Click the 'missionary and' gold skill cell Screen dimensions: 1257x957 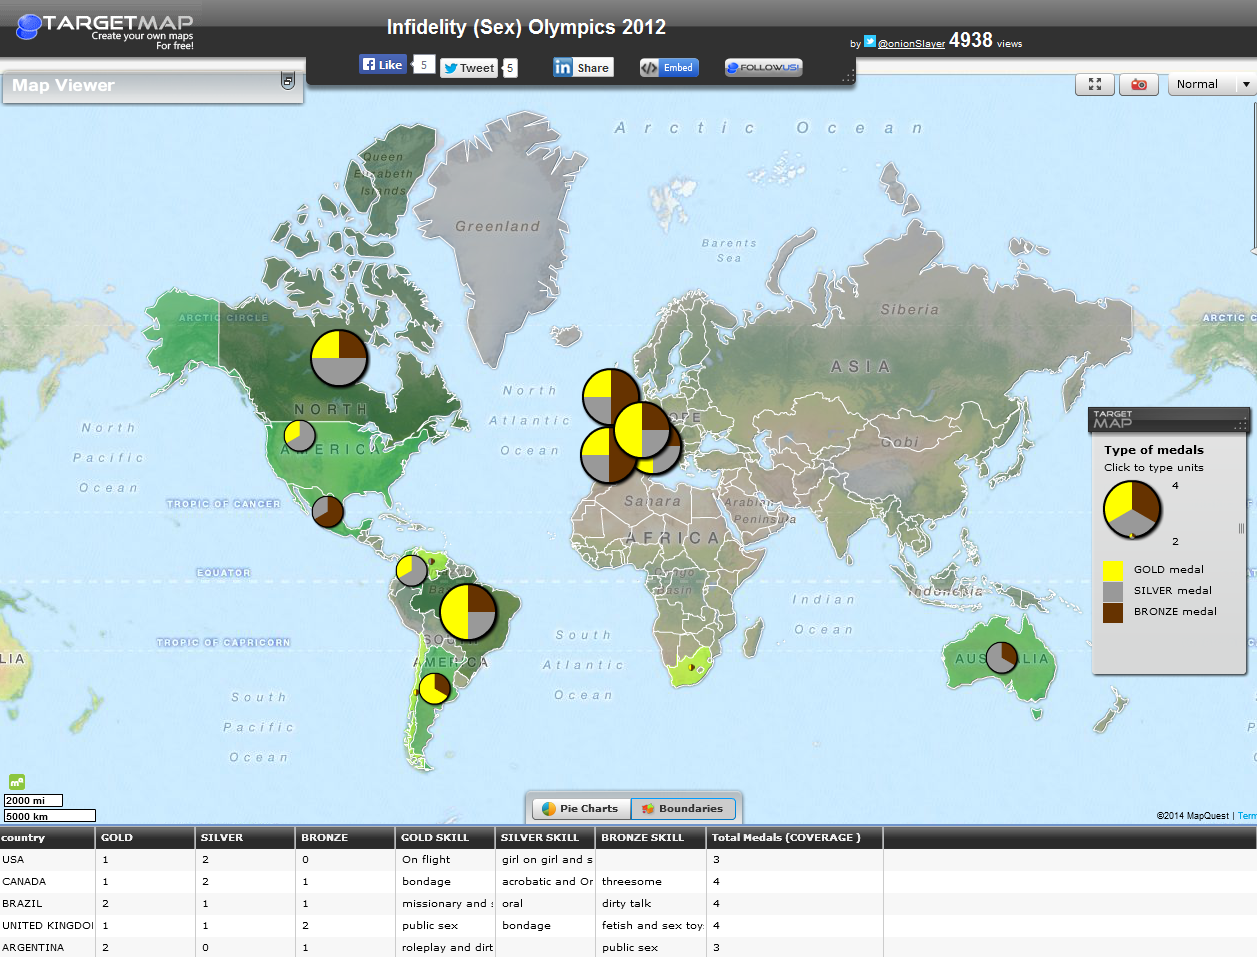pyautogui.click(x=447, y=904)
